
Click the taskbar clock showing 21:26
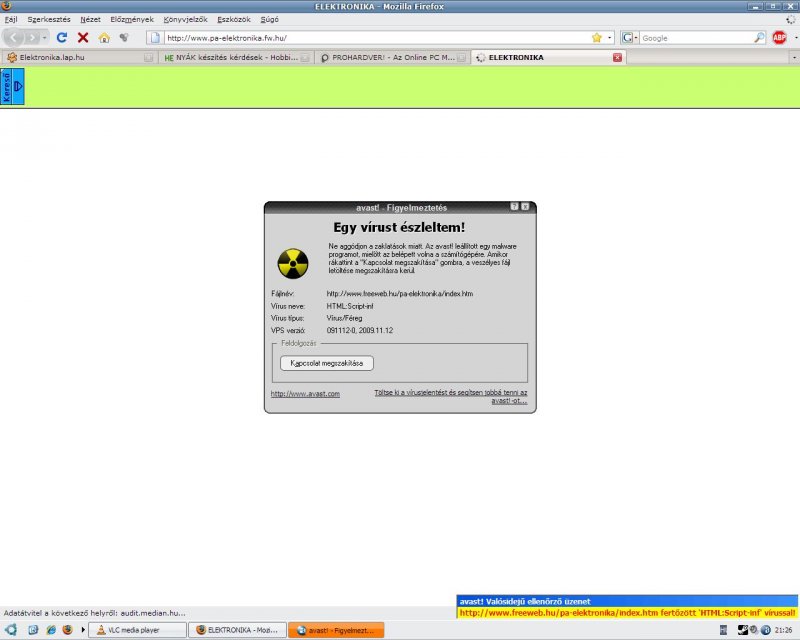784,630
